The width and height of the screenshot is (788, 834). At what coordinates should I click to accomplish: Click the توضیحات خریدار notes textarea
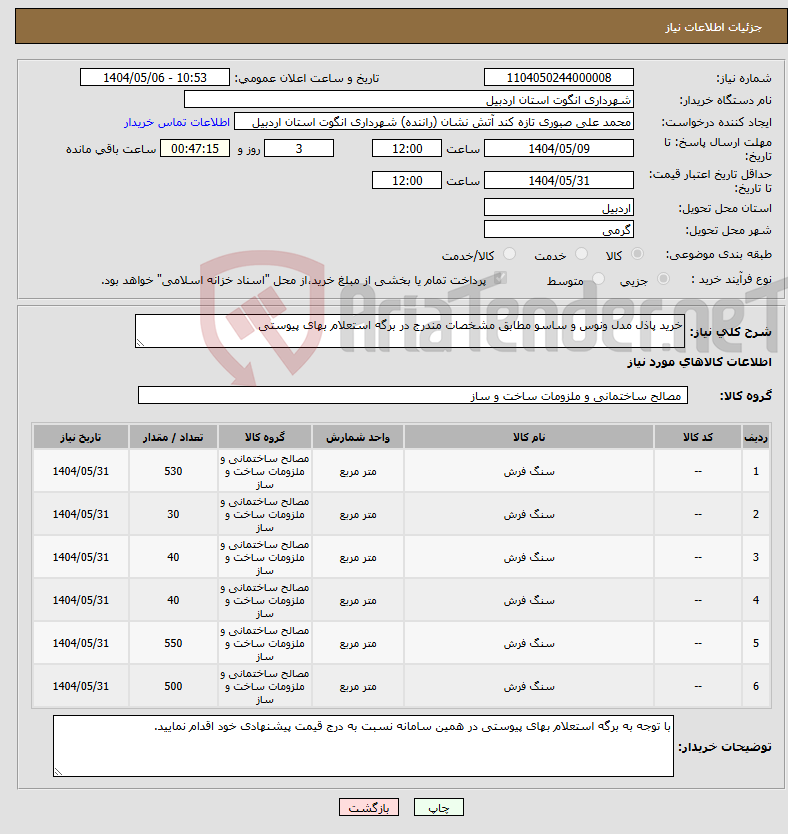click(363, 746)
